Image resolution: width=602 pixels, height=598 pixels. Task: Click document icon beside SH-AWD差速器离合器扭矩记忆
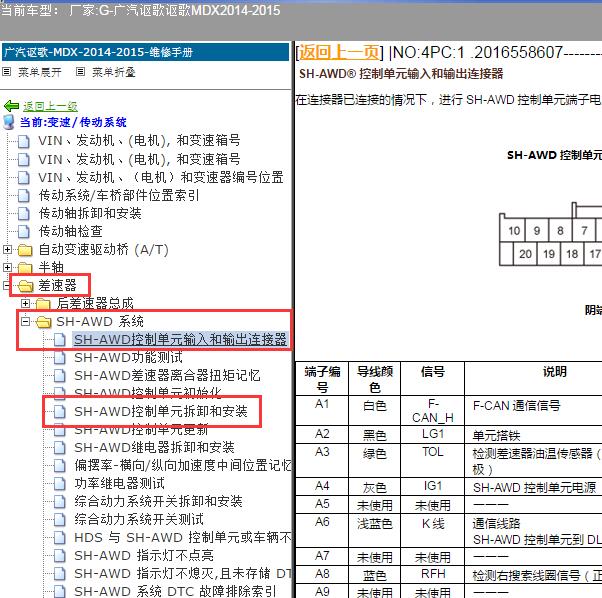pyautogui.click(x=60, y=376)
